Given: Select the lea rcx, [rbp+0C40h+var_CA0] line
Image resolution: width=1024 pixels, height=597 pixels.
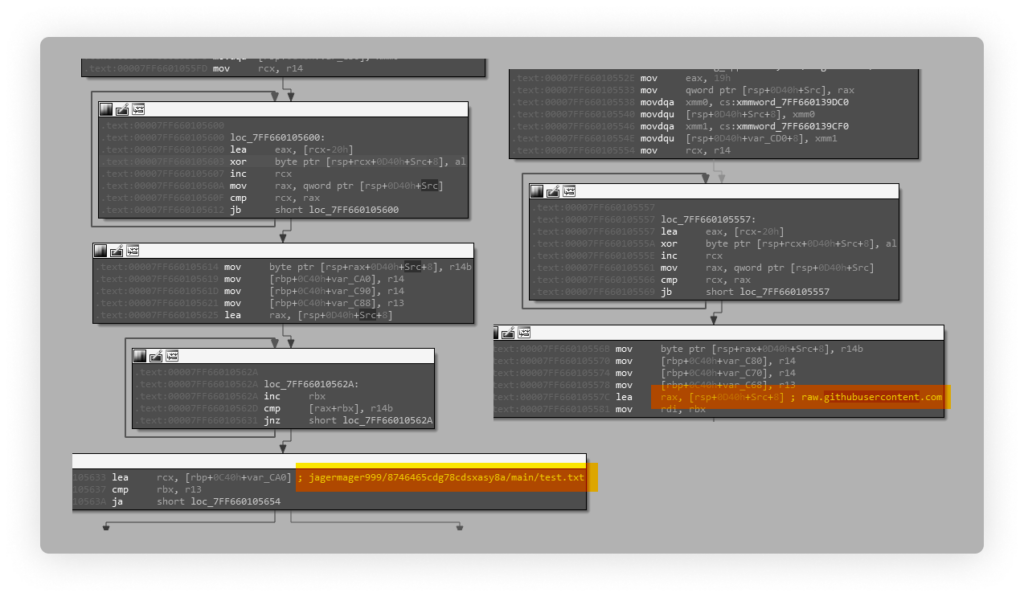Looking at the screenshot, I should click(184, 477).
